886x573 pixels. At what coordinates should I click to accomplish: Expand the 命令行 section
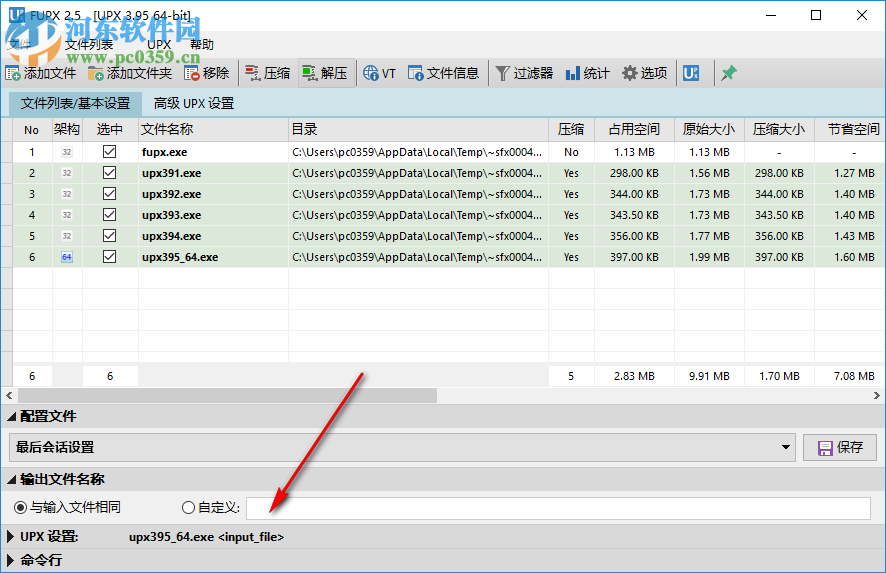point(10,561)
